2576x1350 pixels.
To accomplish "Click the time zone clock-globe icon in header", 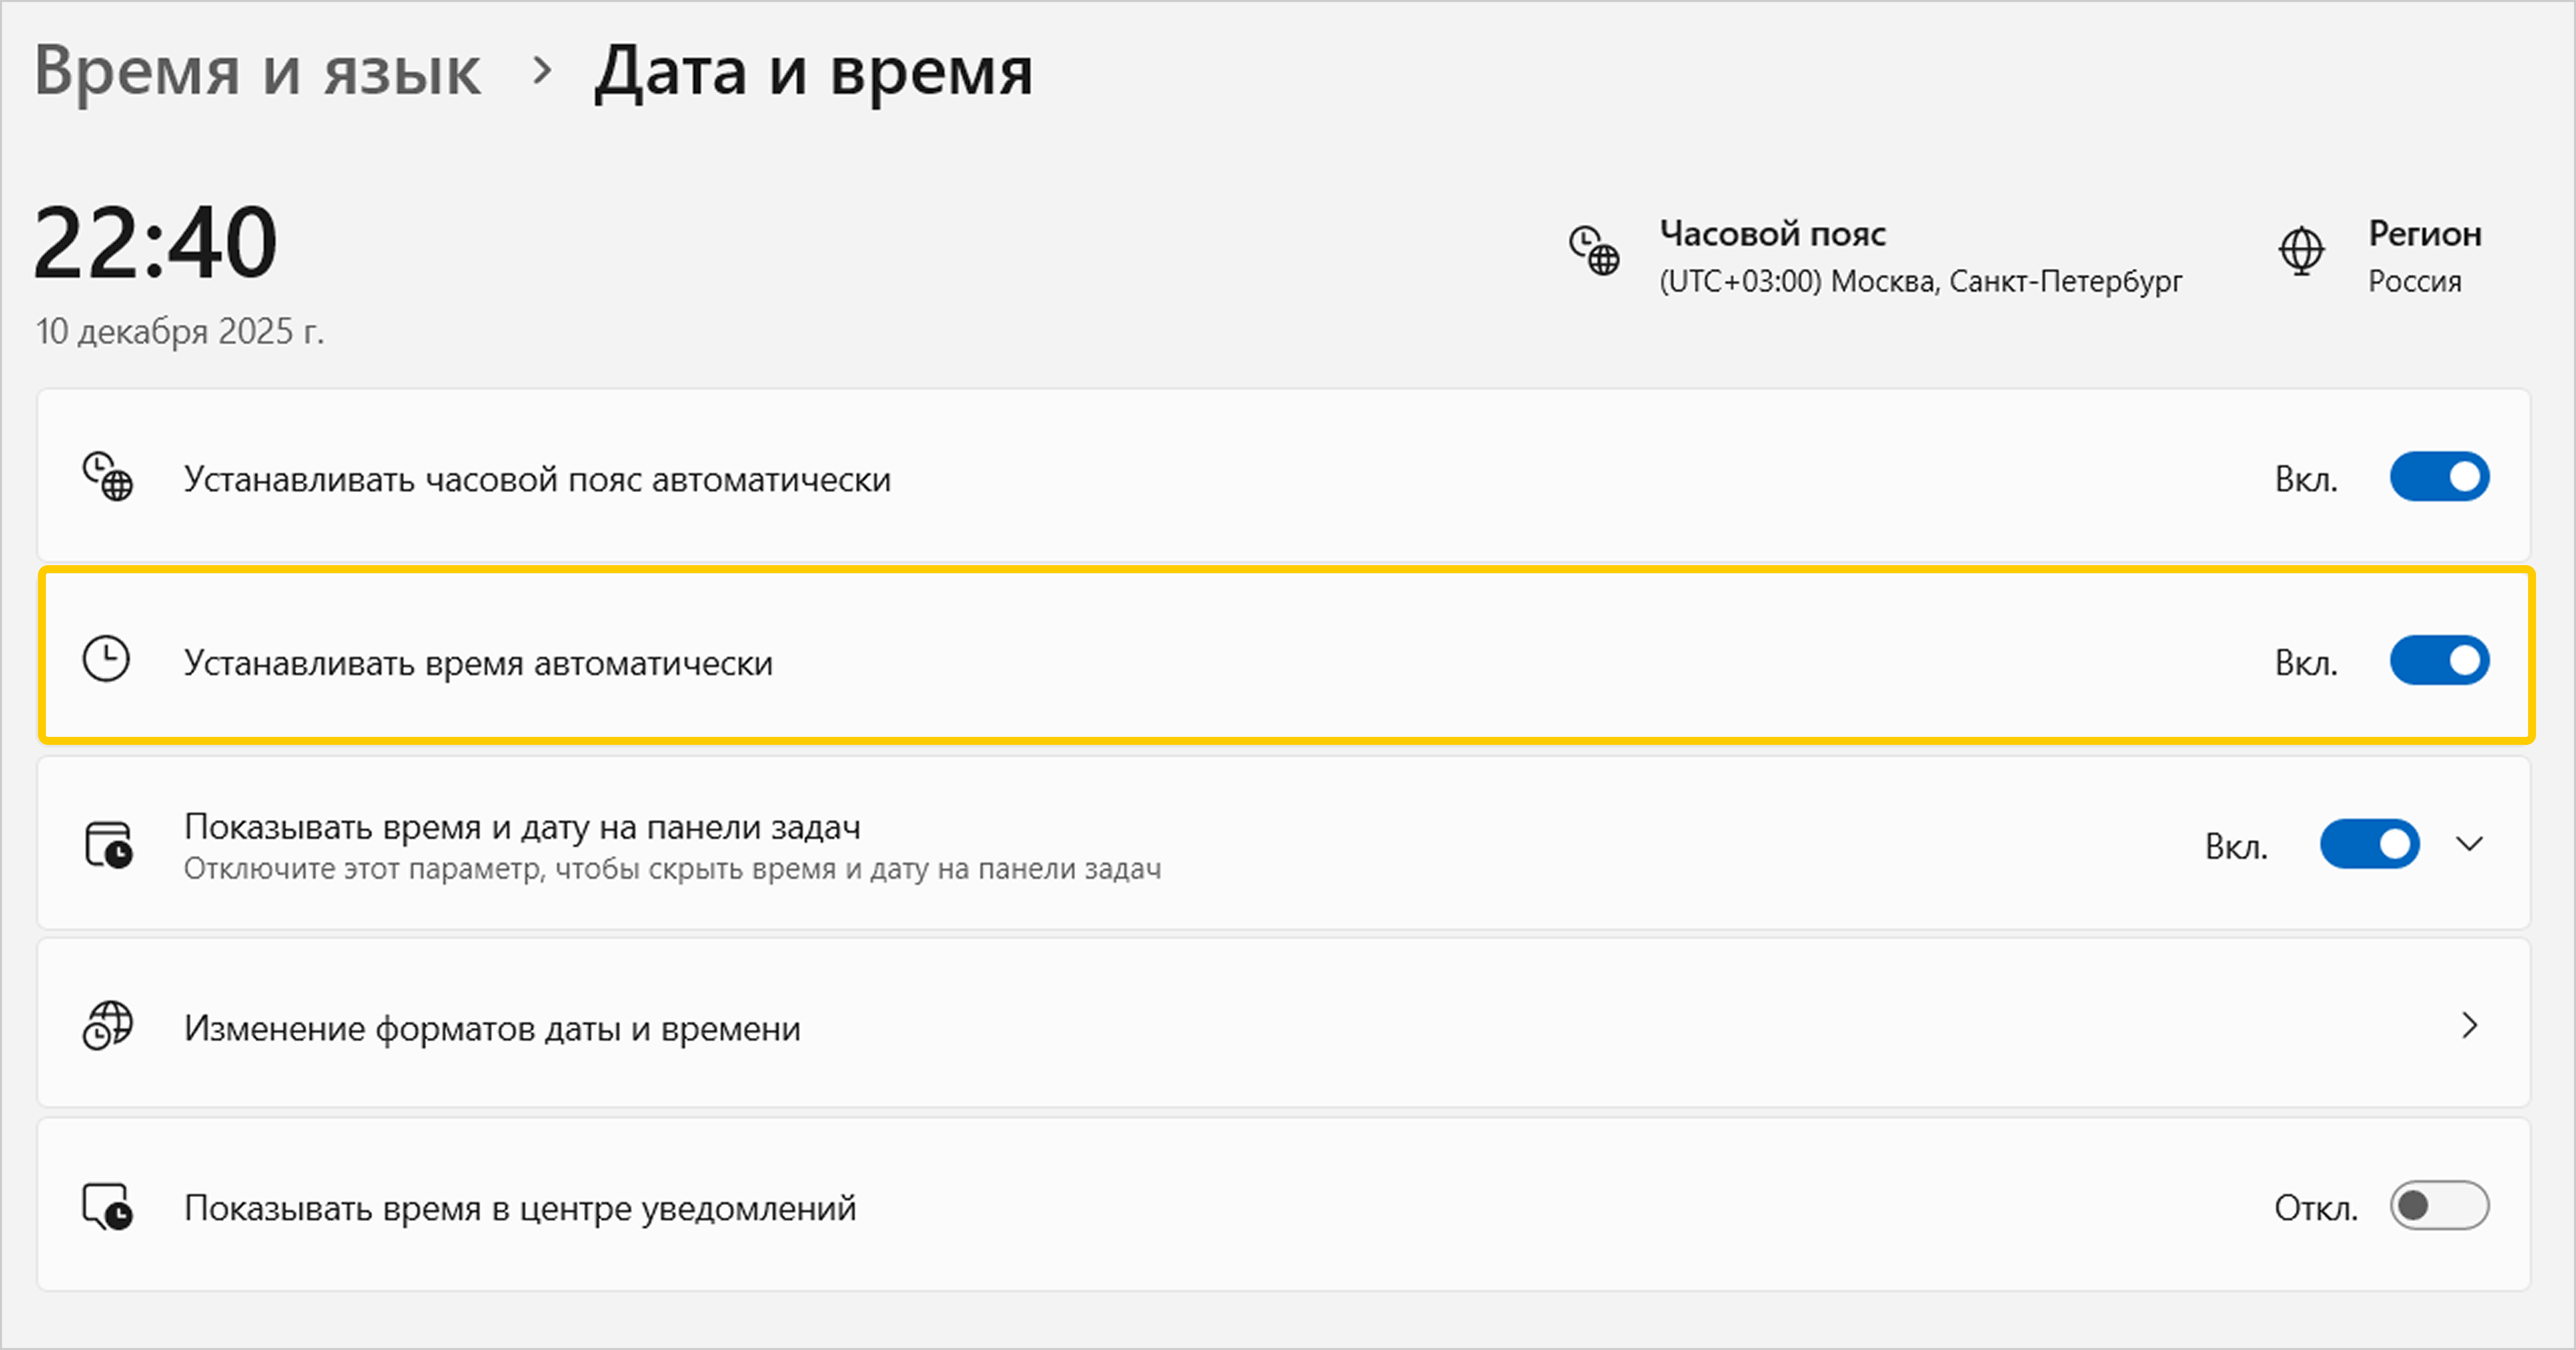I will [1593, 250].
